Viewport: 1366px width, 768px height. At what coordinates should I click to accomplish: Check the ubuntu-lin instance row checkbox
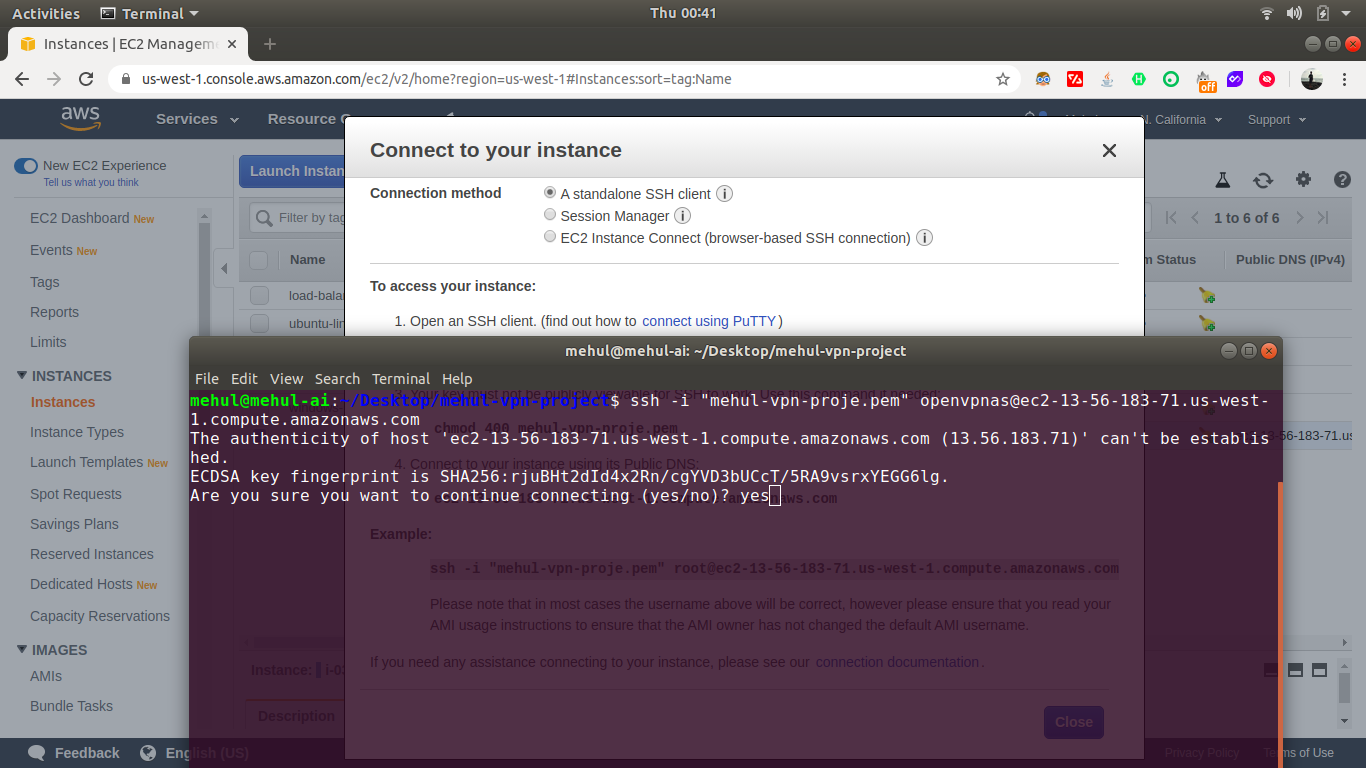(259, 323)
